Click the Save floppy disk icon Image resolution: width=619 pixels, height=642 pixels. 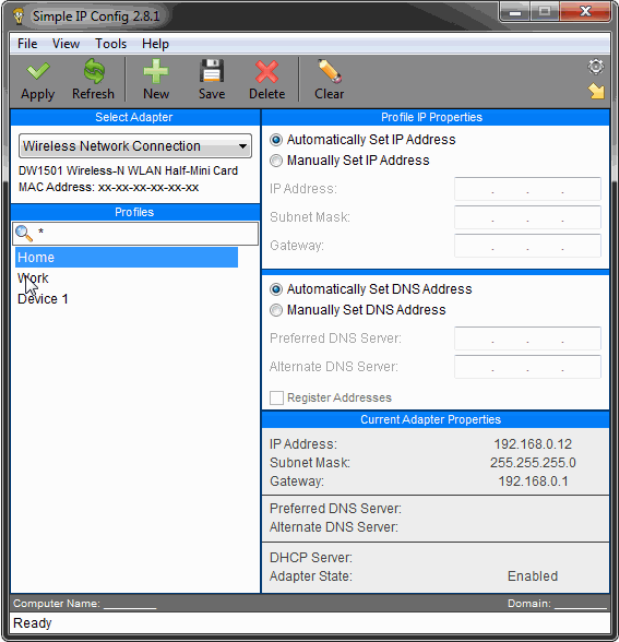pos(212,71)
